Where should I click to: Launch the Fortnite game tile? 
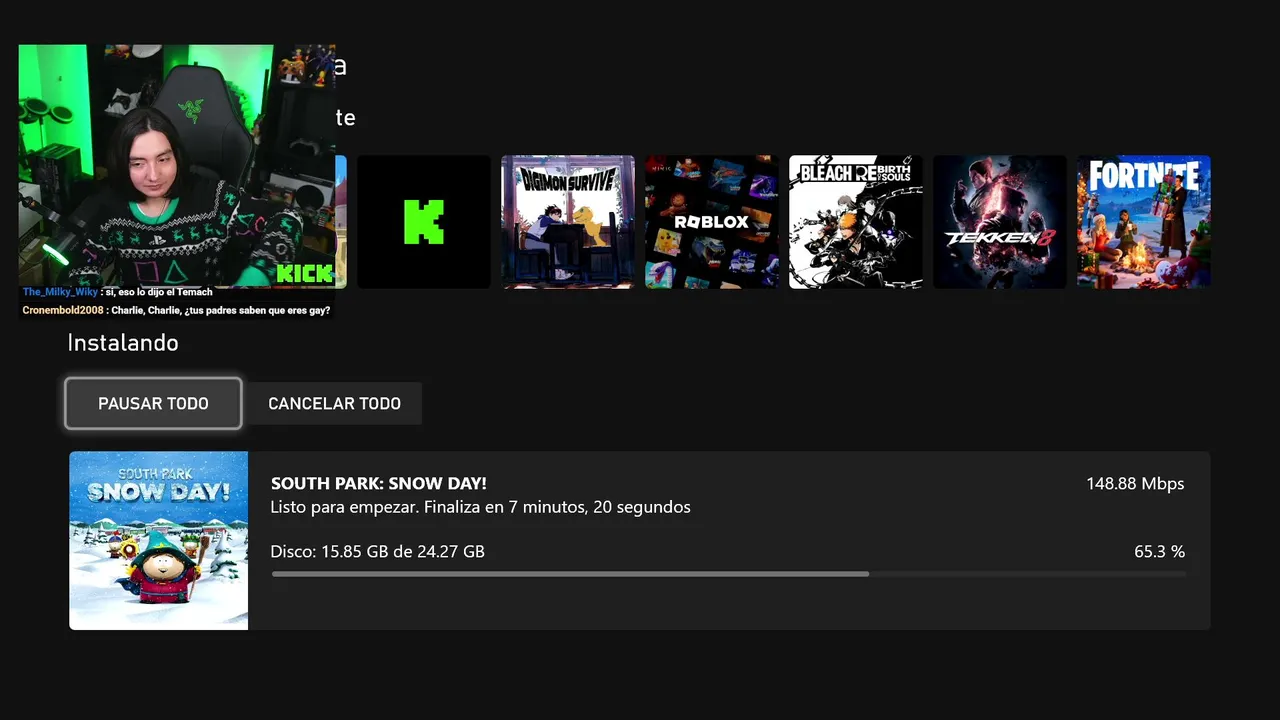[x=1144, y=222]
